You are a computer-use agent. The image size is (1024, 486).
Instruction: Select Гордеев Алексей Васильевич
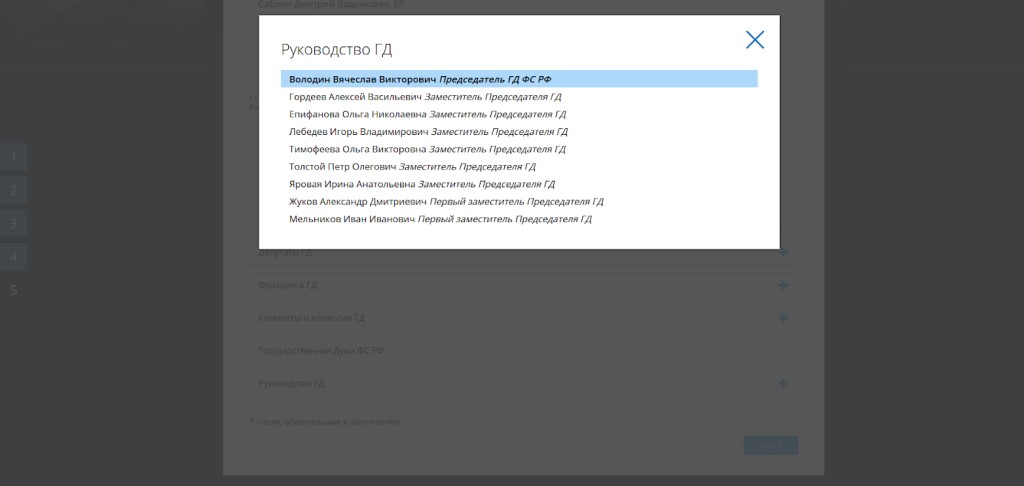click(519, 97)
